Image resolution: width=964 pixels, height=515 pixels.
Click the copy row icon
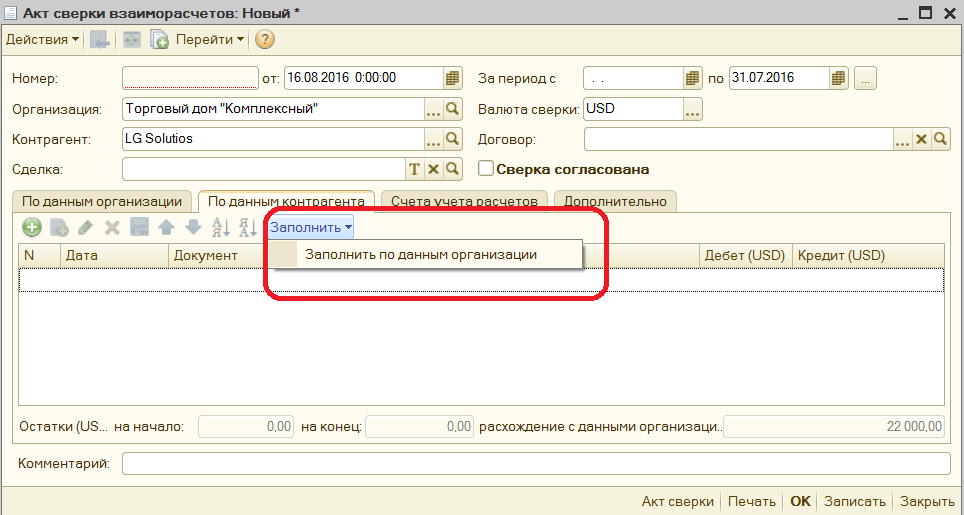pyautogui.click(x=59, y=227)
